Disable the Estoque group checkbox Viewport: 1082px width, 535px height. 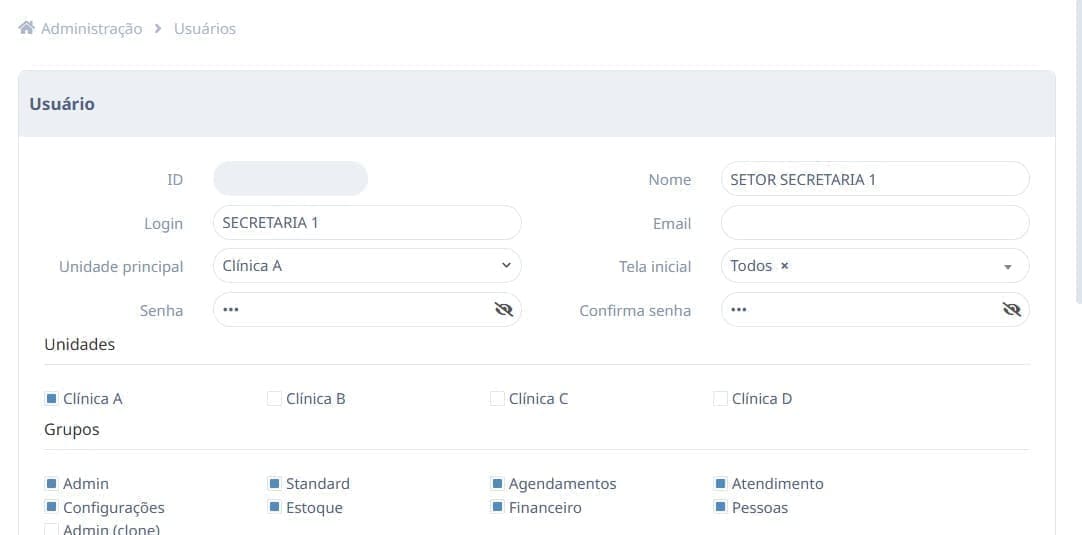[274, 507]
